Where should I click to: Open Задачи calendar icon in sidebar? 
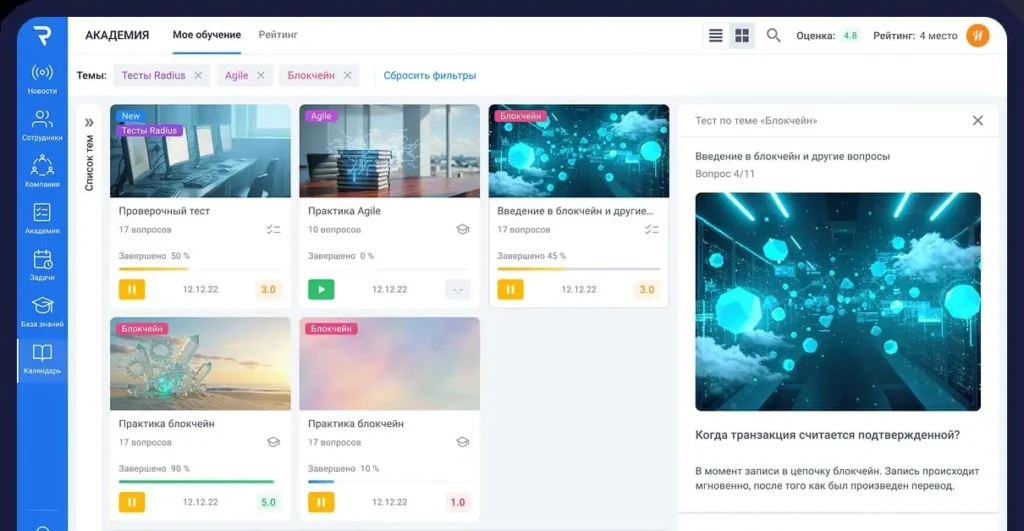point(42,264)
